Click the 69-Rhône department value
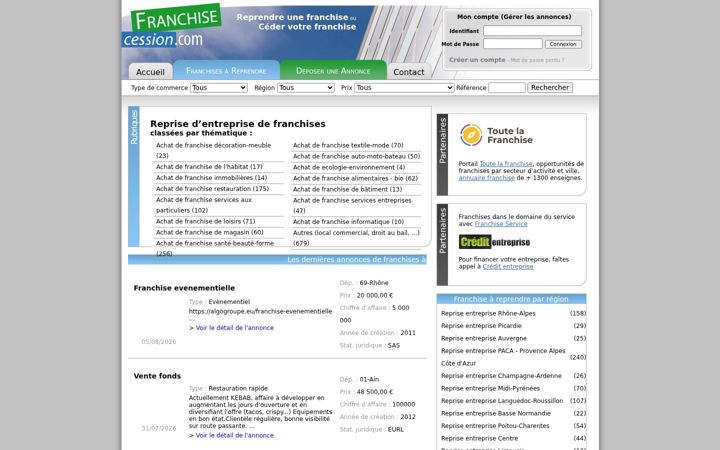This screenshot has height=450, width=720. 374,283
